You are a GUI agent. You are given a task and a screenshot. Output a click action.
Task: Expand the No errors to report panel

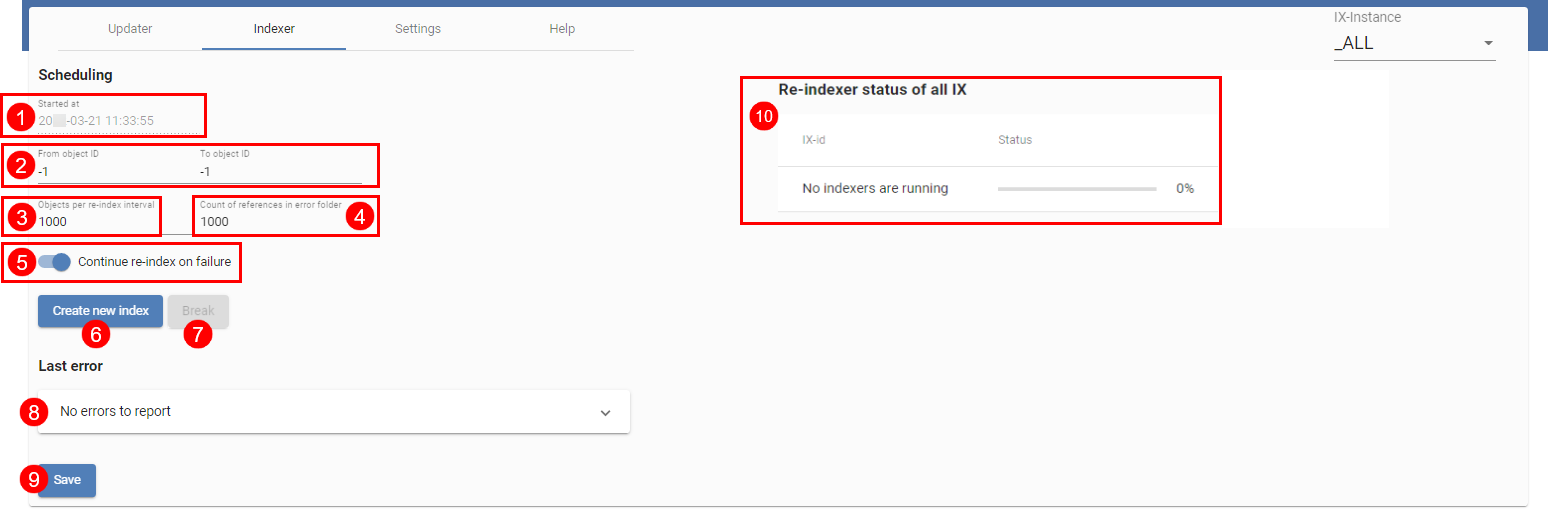(x=334, y=411)
